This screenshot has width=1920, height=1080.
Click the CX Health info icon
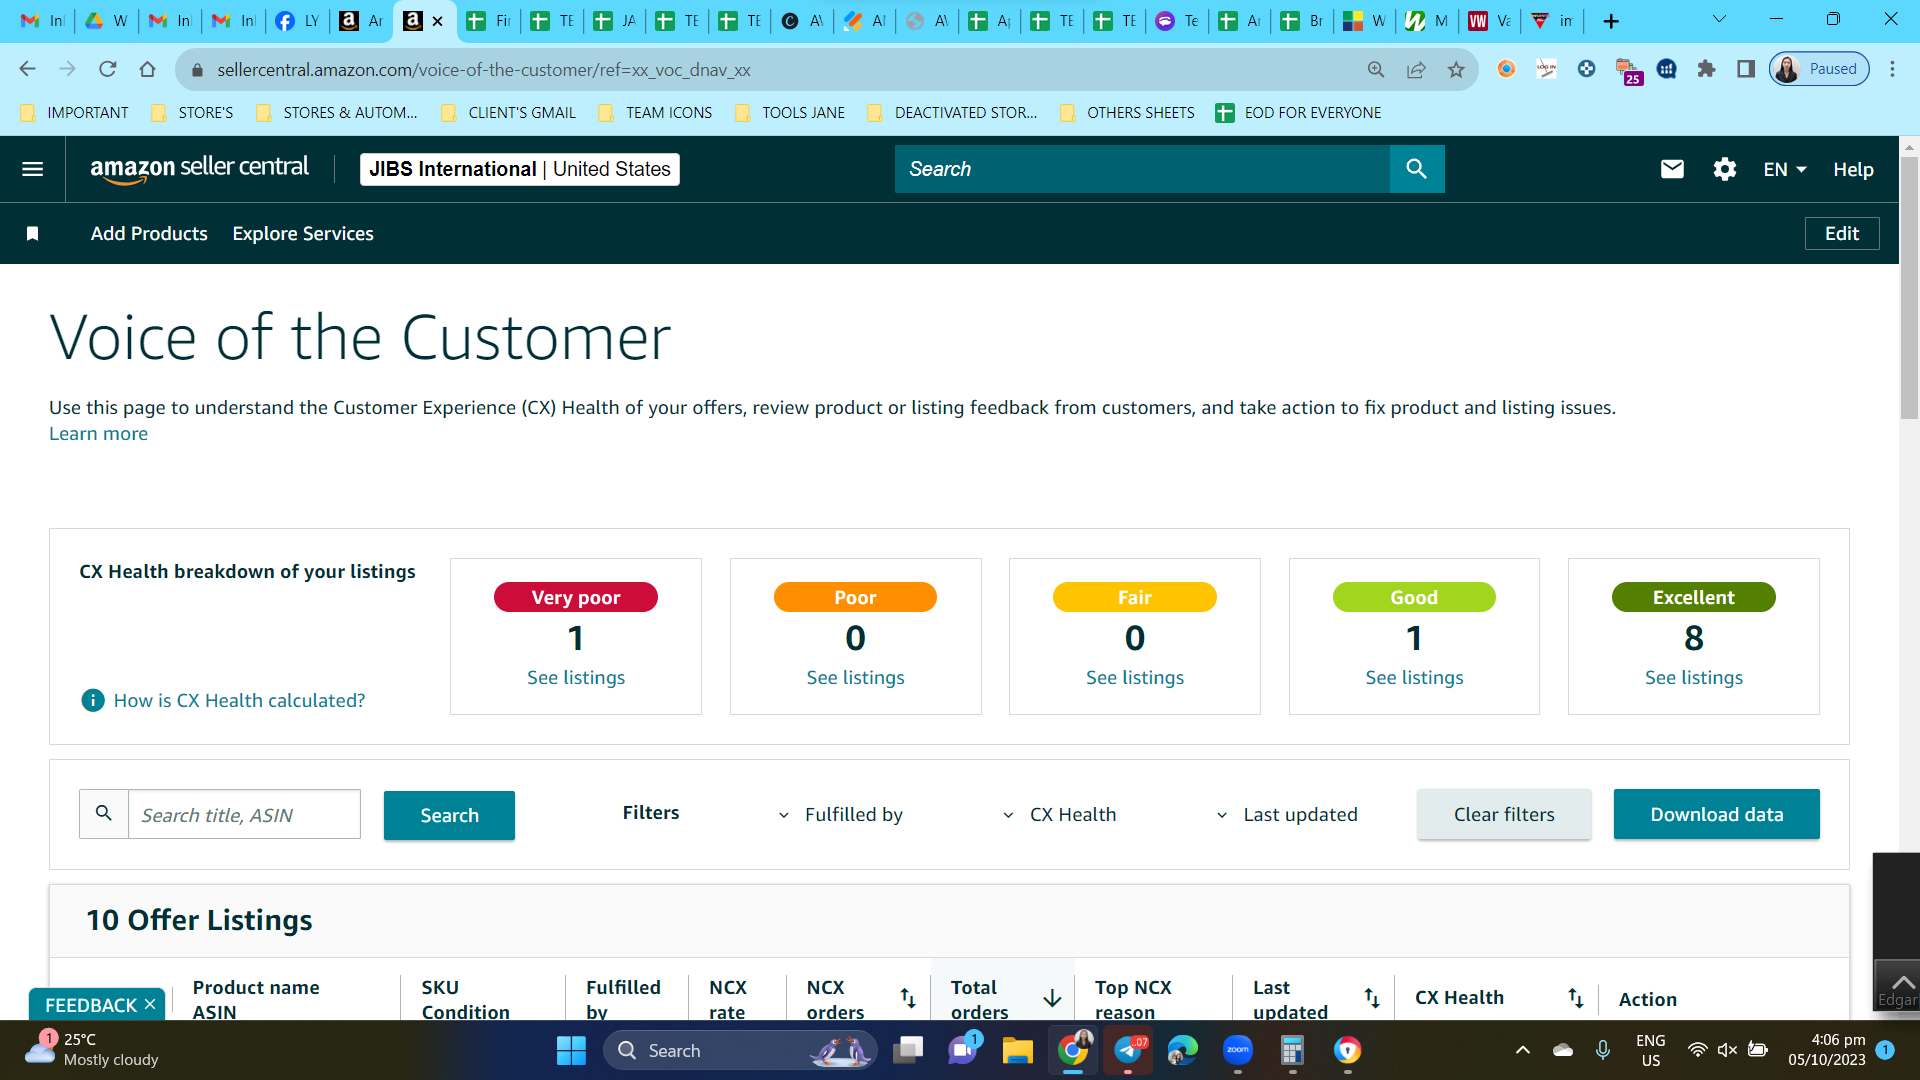[x=92, y=700]
